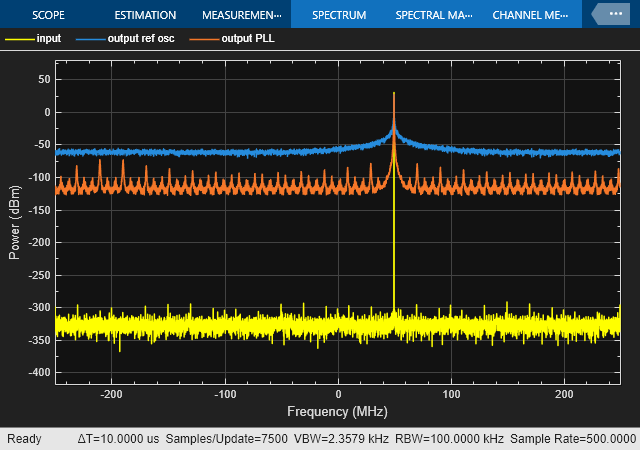640x450 pixels.
Task: Toggle output ref osc legend entry
Action: point(142,38)
